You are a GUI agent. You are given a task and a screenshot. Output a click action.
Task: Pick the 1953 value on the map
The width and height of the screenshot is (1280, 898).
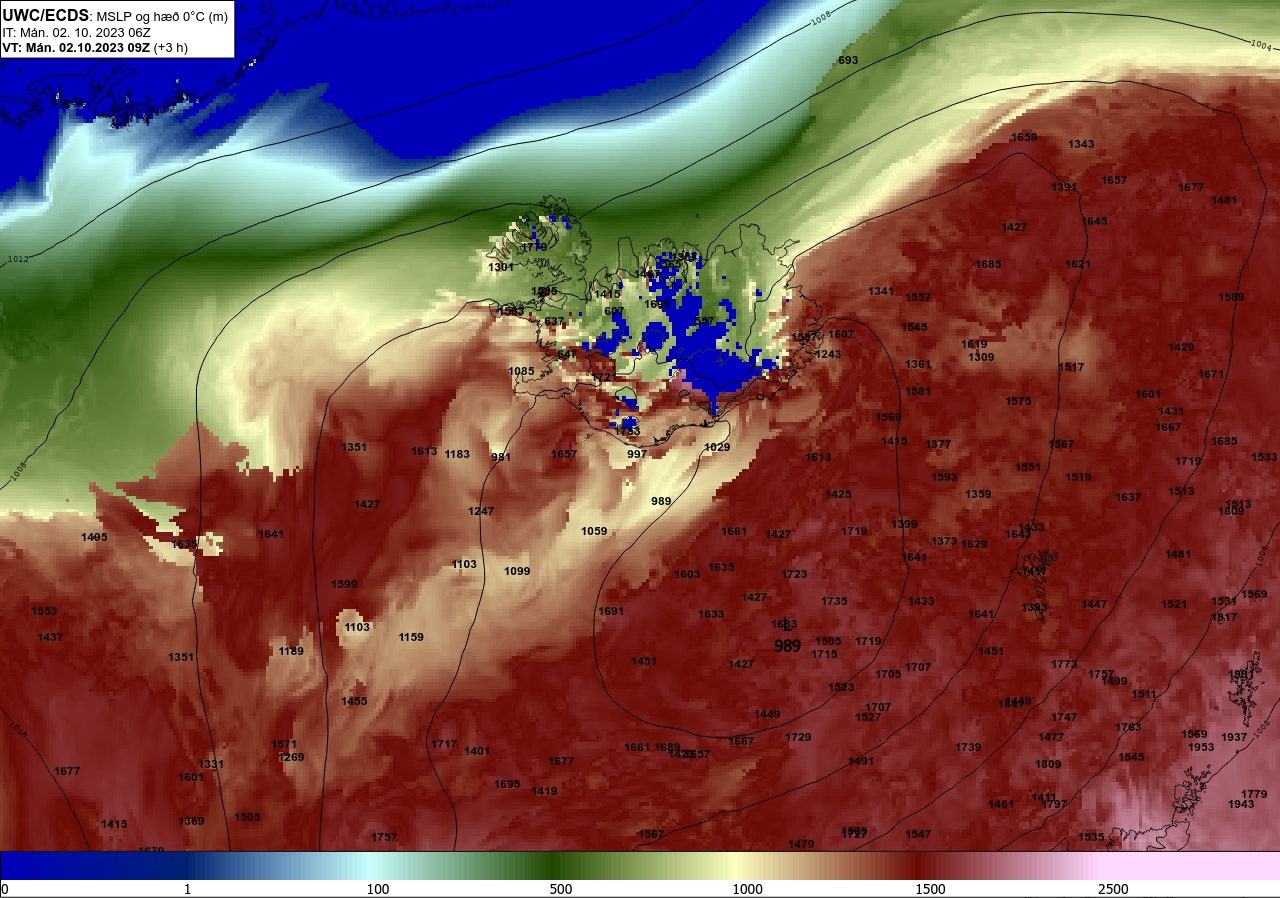[x=1201, y=747]
